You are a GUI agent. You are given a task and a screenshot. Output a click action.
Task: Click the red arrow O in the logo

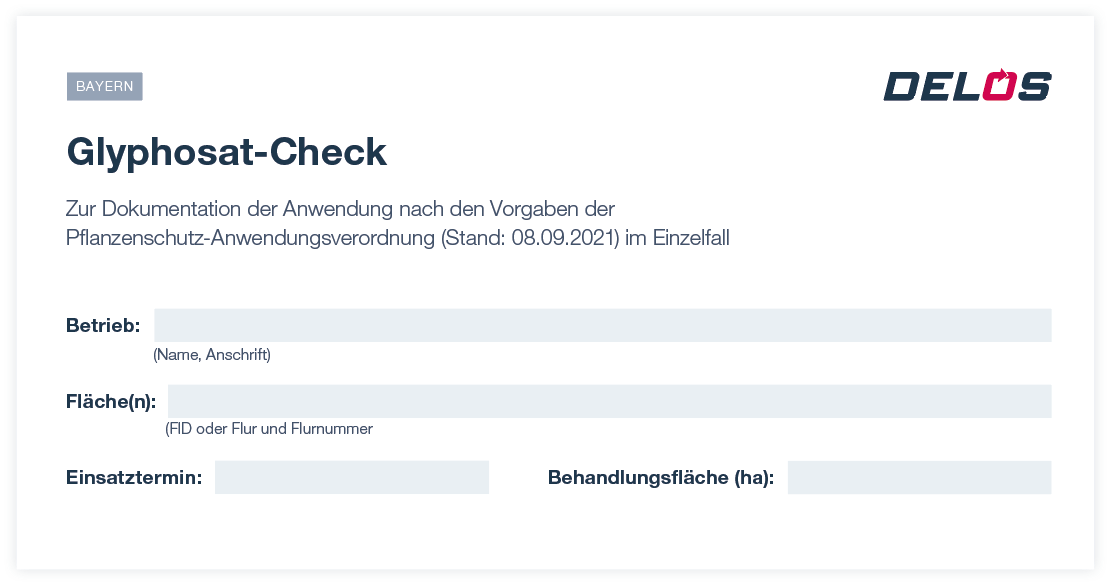pos(999,84)
